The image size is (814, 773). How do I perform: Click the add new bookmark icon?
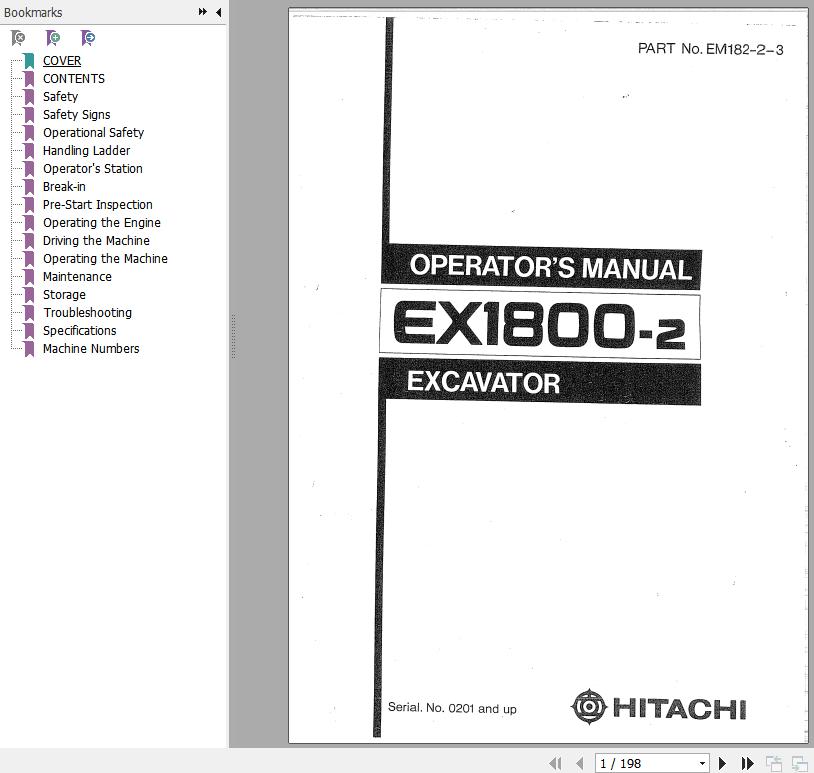(53, 38)
